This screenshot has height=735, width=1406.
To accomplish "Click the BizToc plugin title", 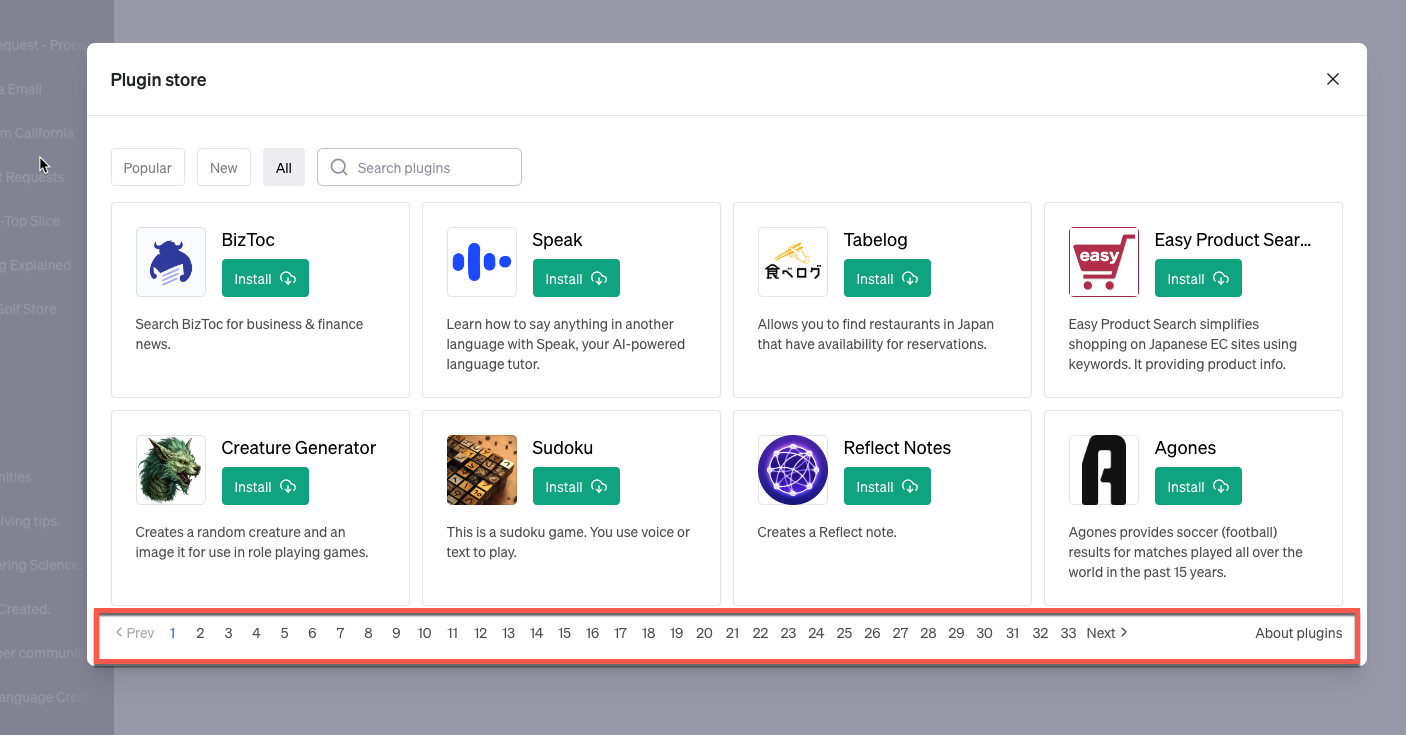I will [x=248, y=240].
